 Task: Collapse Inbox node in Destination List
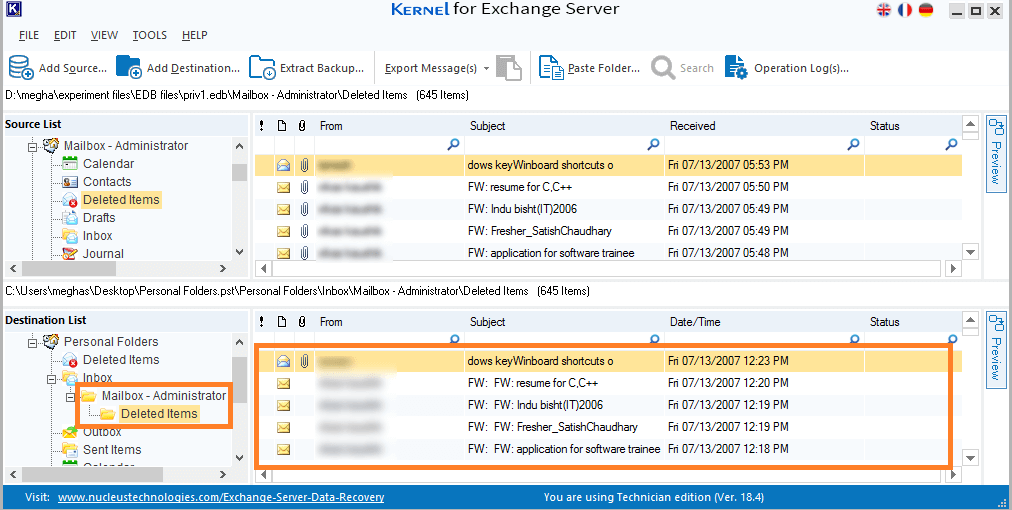click(x=51, y=379)
